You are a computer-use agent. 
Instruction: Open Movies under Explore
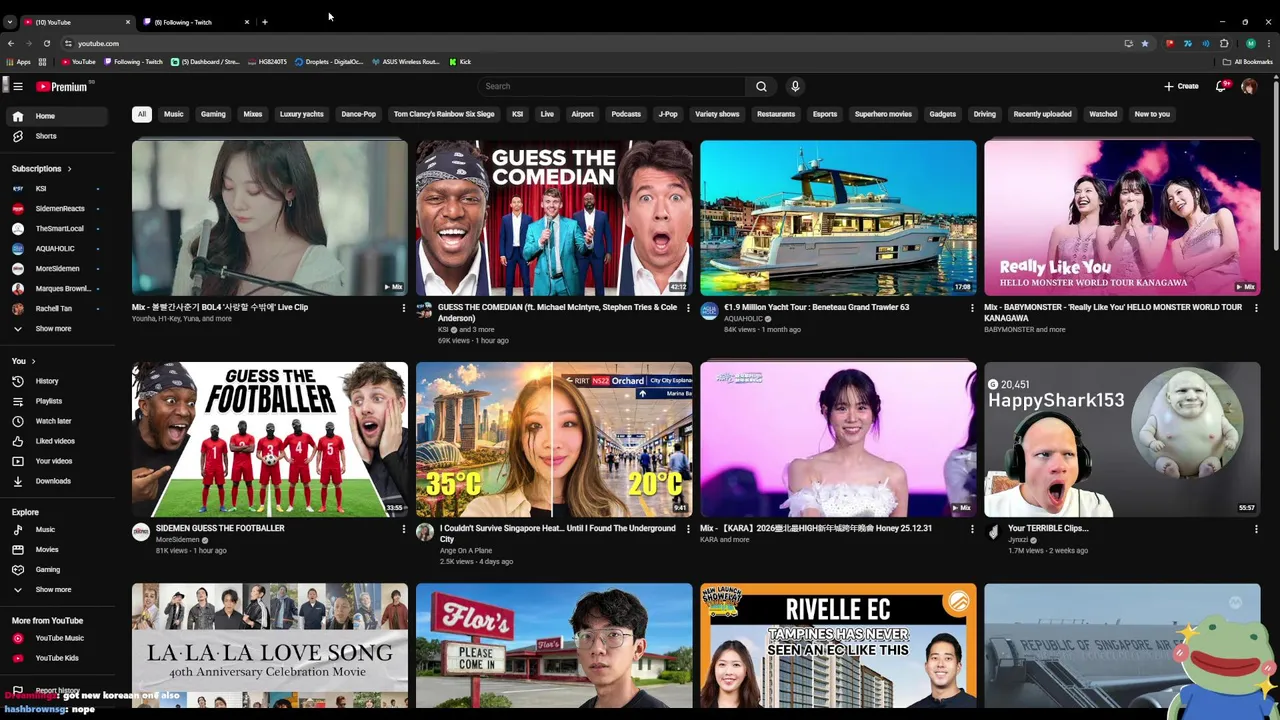pos(56,550)
